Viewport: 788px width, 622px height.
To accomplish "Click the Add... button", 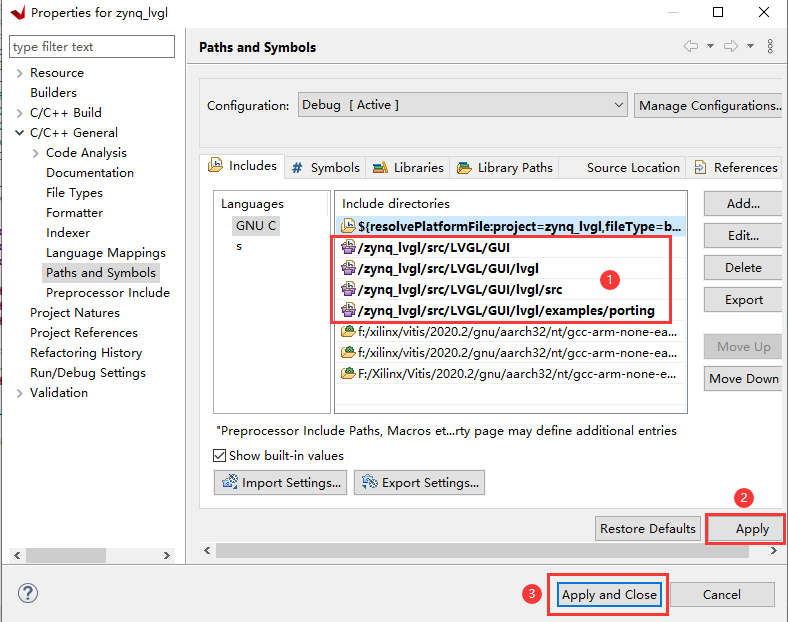I will tap(743, 203).
